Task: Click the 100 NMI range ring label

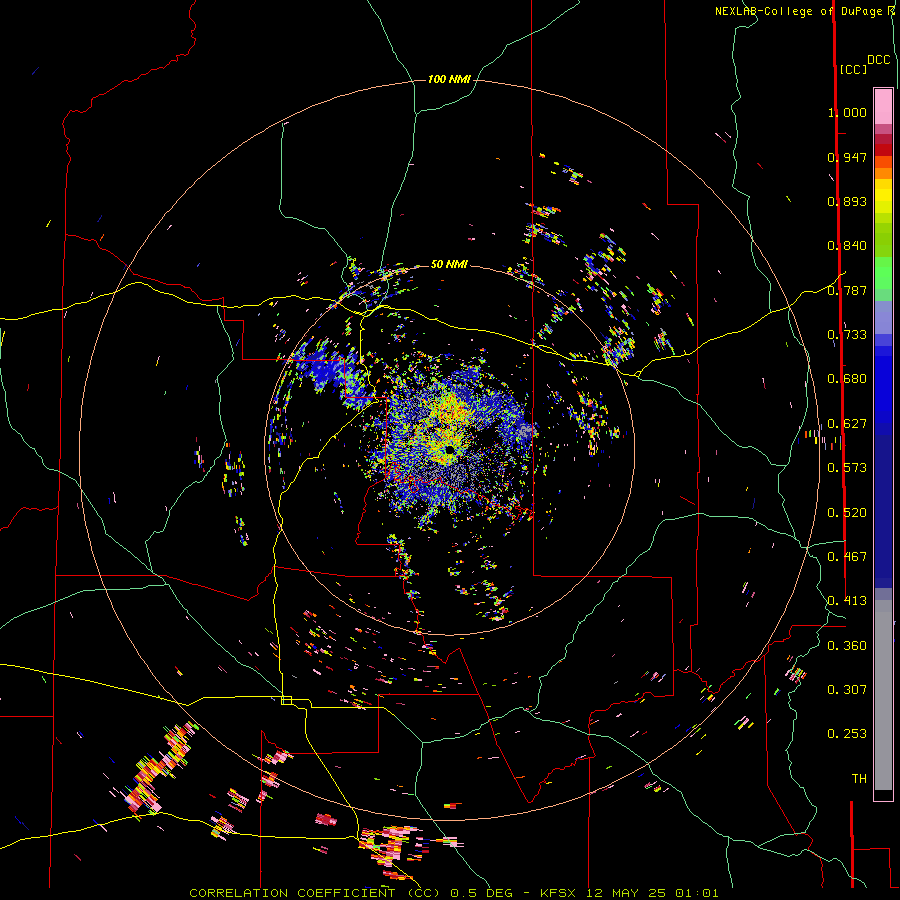Action: click(449, 79)
